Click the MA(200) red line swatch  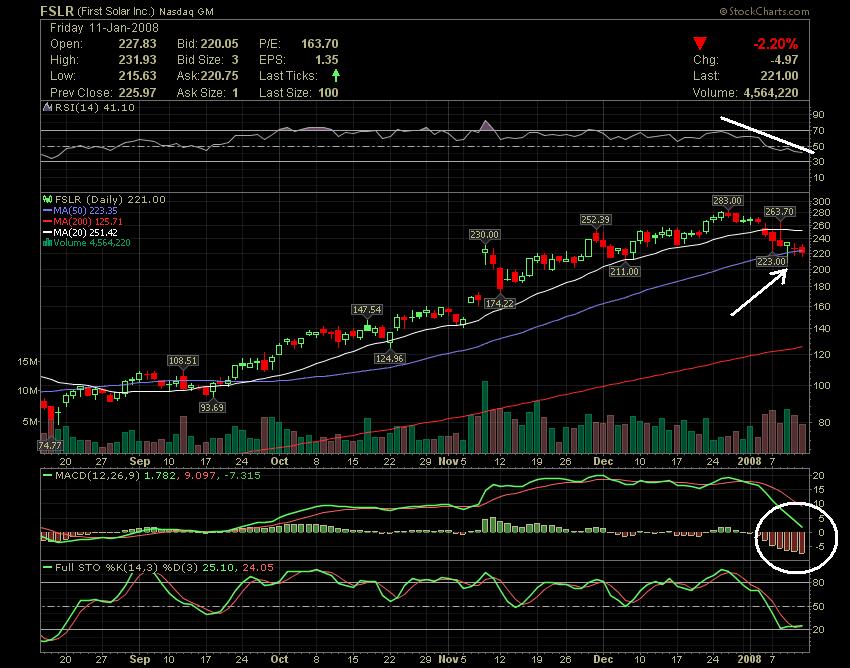click(x=48, y=221)
